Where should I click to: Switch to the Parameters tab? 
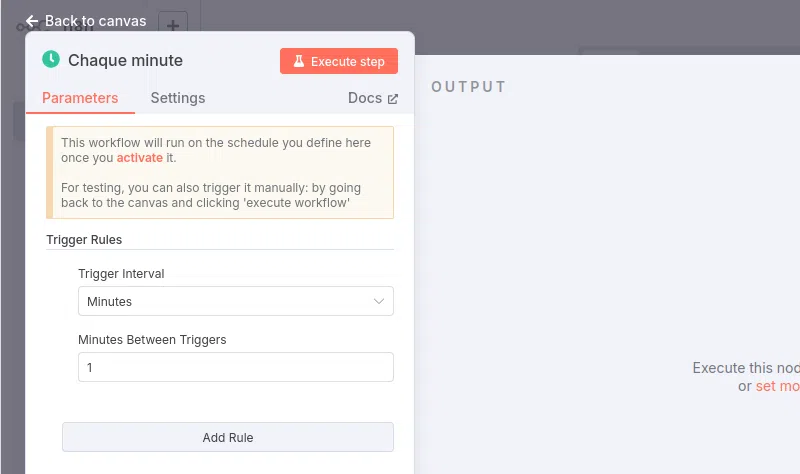coord(80,98)
